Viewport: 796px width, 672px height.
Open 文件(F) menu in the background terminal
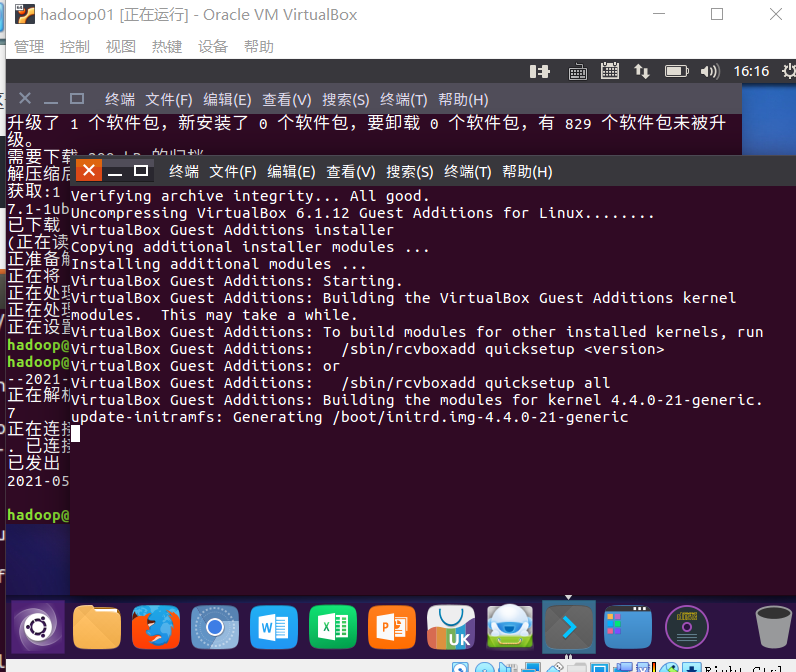(169, 100)
